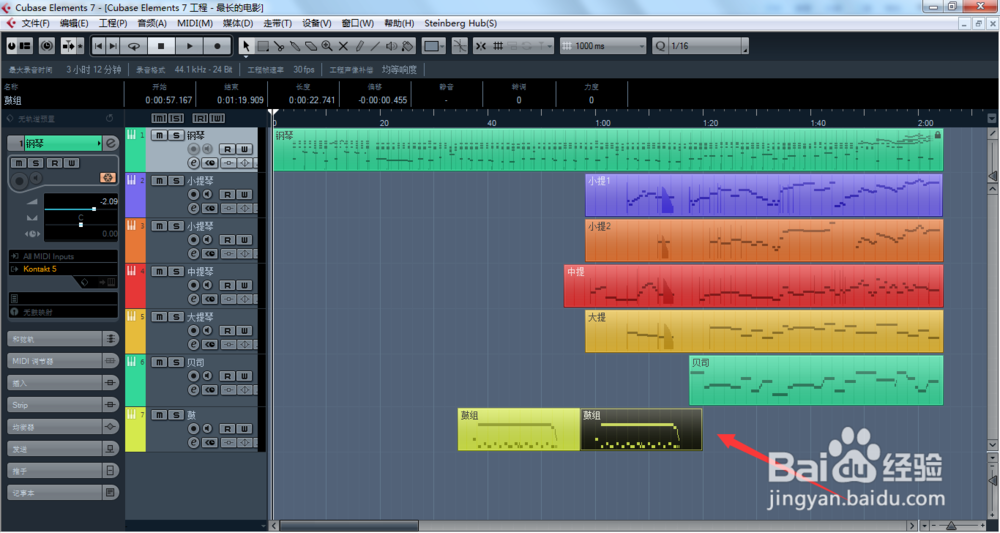Enable monitor on the 贝司 track
Image resolution: width=1000 pixels, height=533 pixels.
point(208,376)
